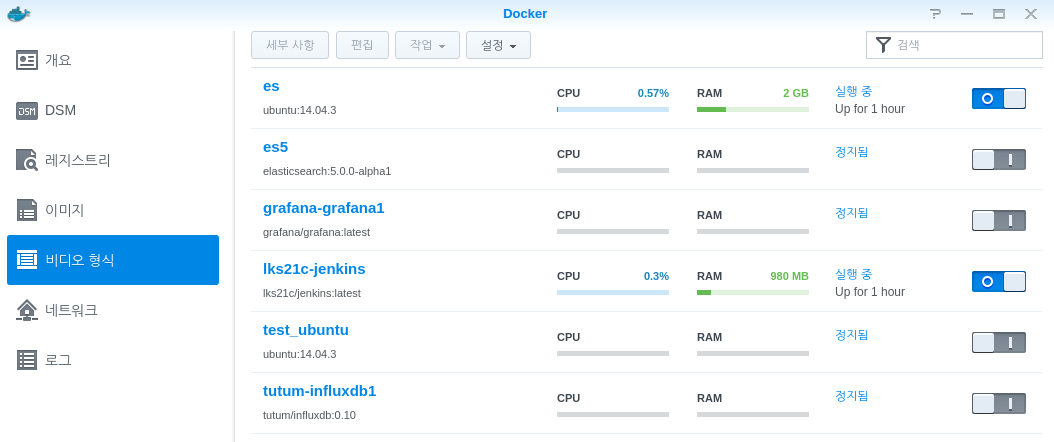The width and height of the screenshot is (1054, 442).
Task: Expand the 설정 settings dropdown
Action: (498, 45)
